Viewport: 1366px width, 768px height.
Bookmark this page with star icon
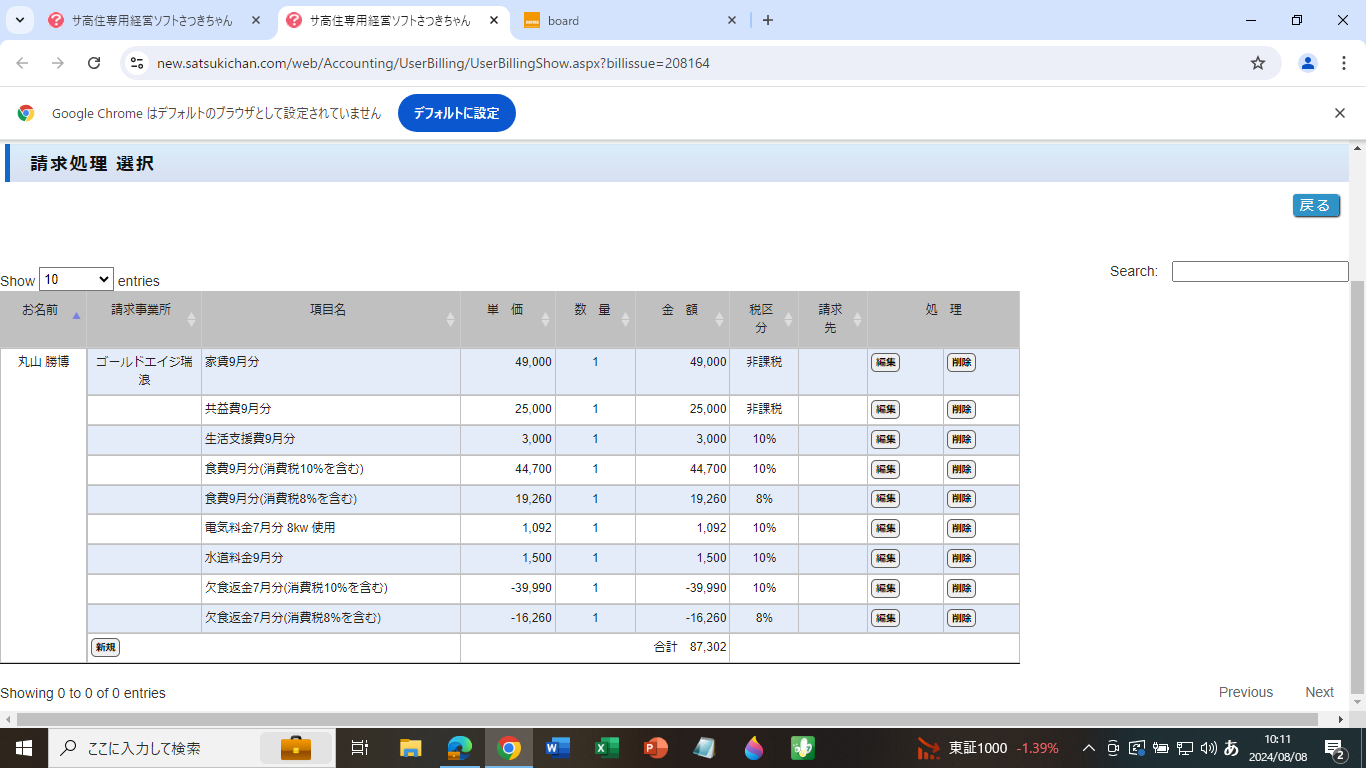point(1258,63)
